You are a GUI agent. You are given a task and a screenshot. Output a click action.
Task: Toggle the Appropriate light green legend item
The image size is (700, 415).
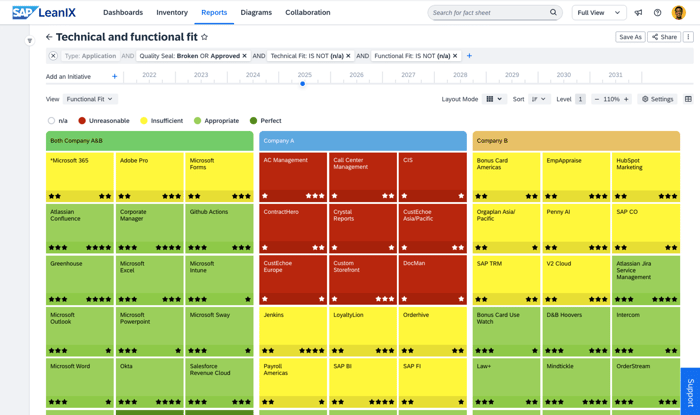(217, 120)
